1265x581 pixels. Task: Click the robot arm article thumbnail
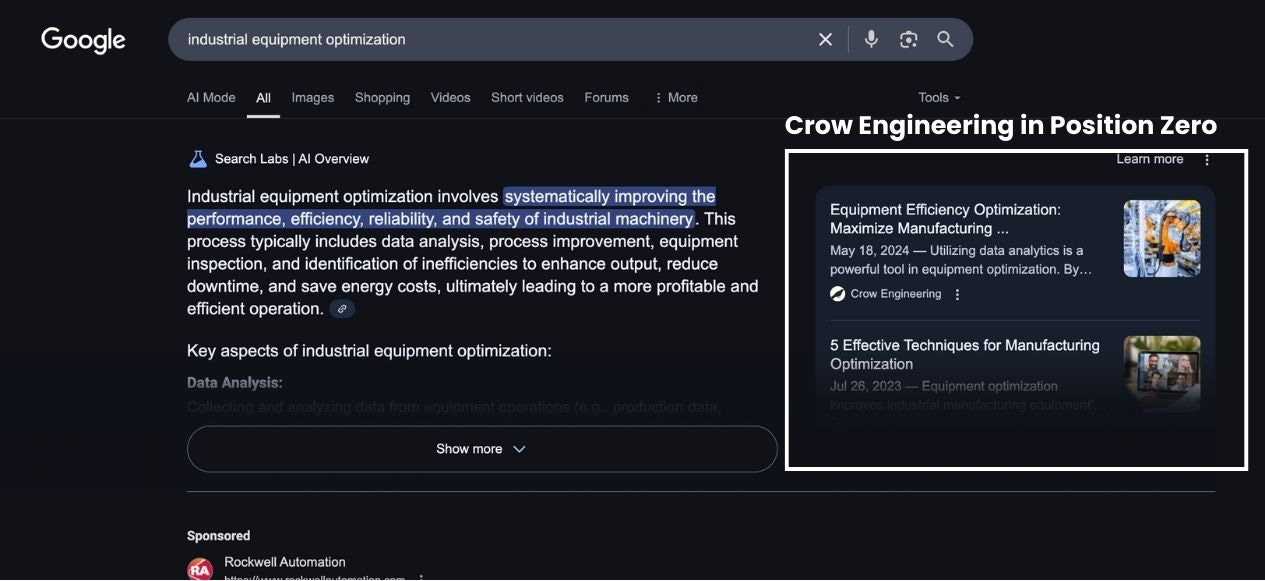pyautogui.click(x=1162, y=238)
